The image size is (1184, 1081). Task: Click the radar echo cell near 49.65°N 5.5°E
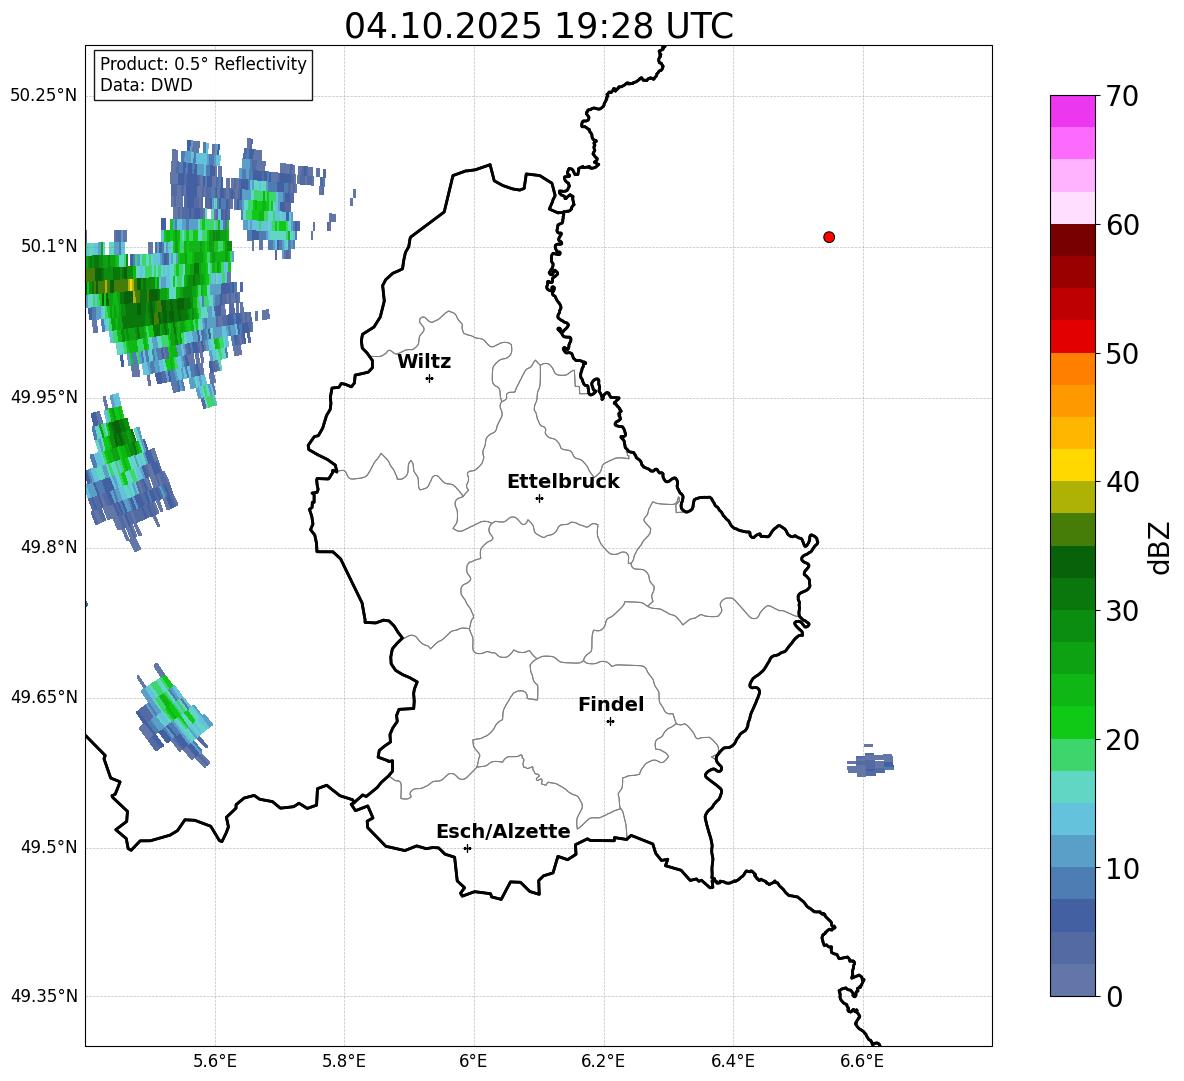172,716
